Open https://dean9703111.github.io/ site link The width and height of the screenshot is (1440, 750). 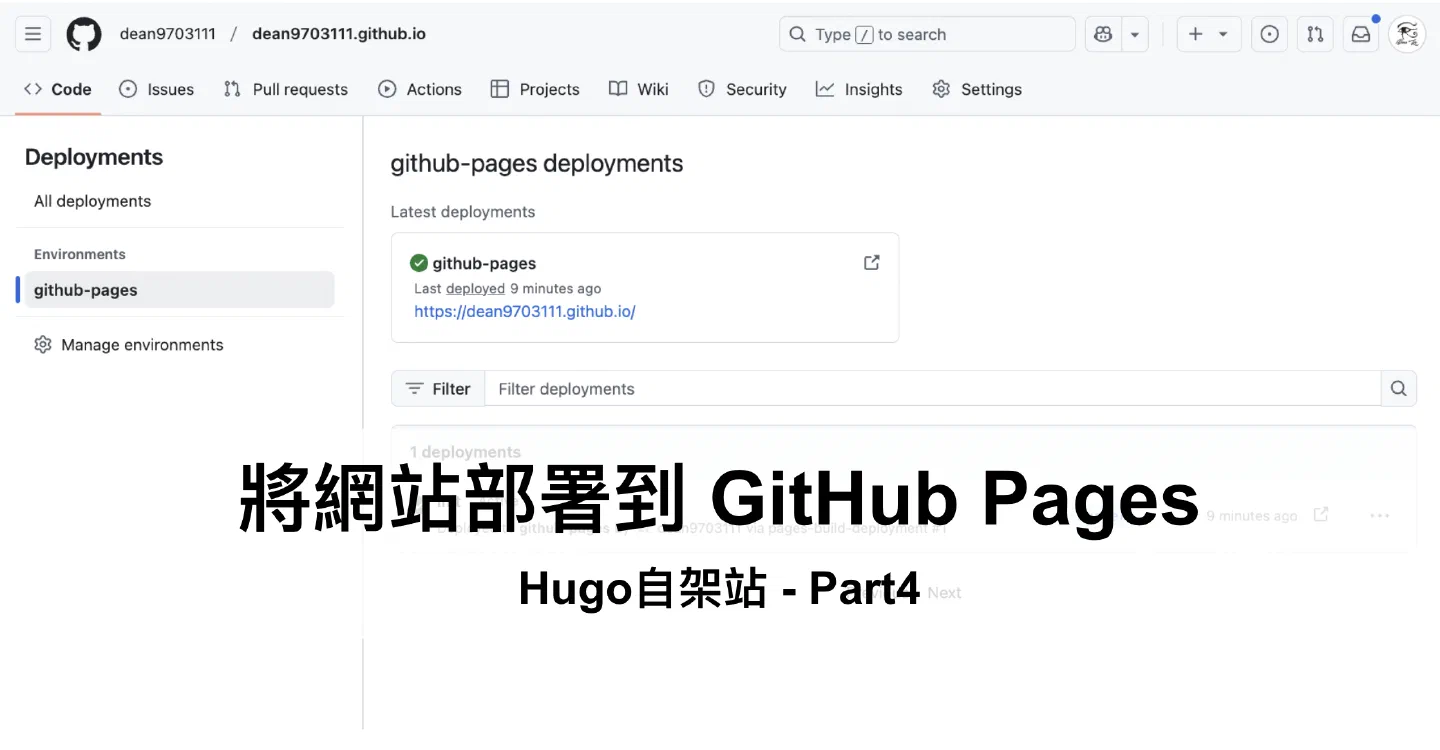525,311
